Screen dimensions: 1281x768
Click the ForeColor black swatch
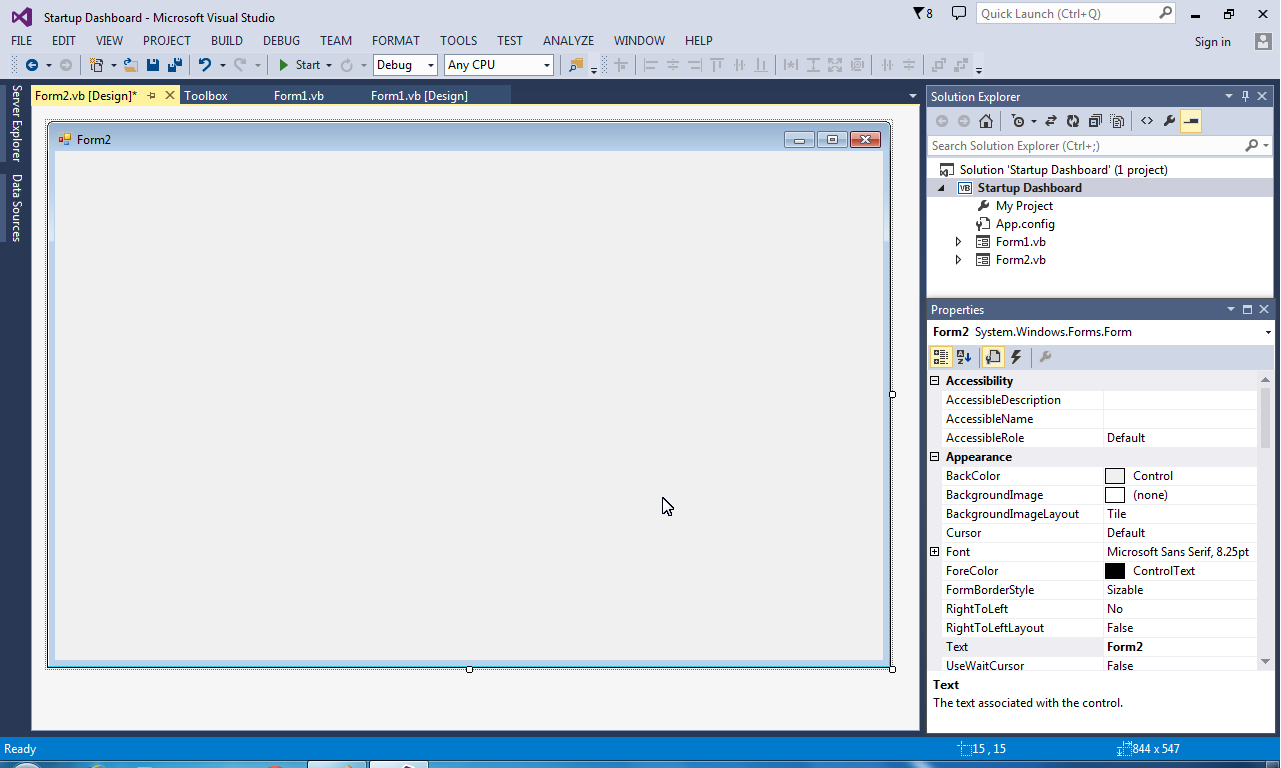(x=1115, y=571)
